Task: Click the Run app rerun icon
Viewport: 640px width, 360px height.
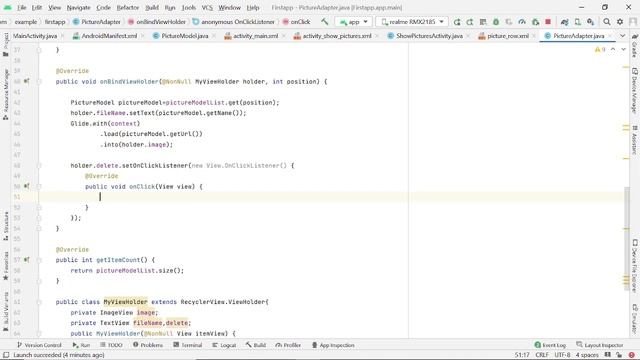Action: point(457,22)
